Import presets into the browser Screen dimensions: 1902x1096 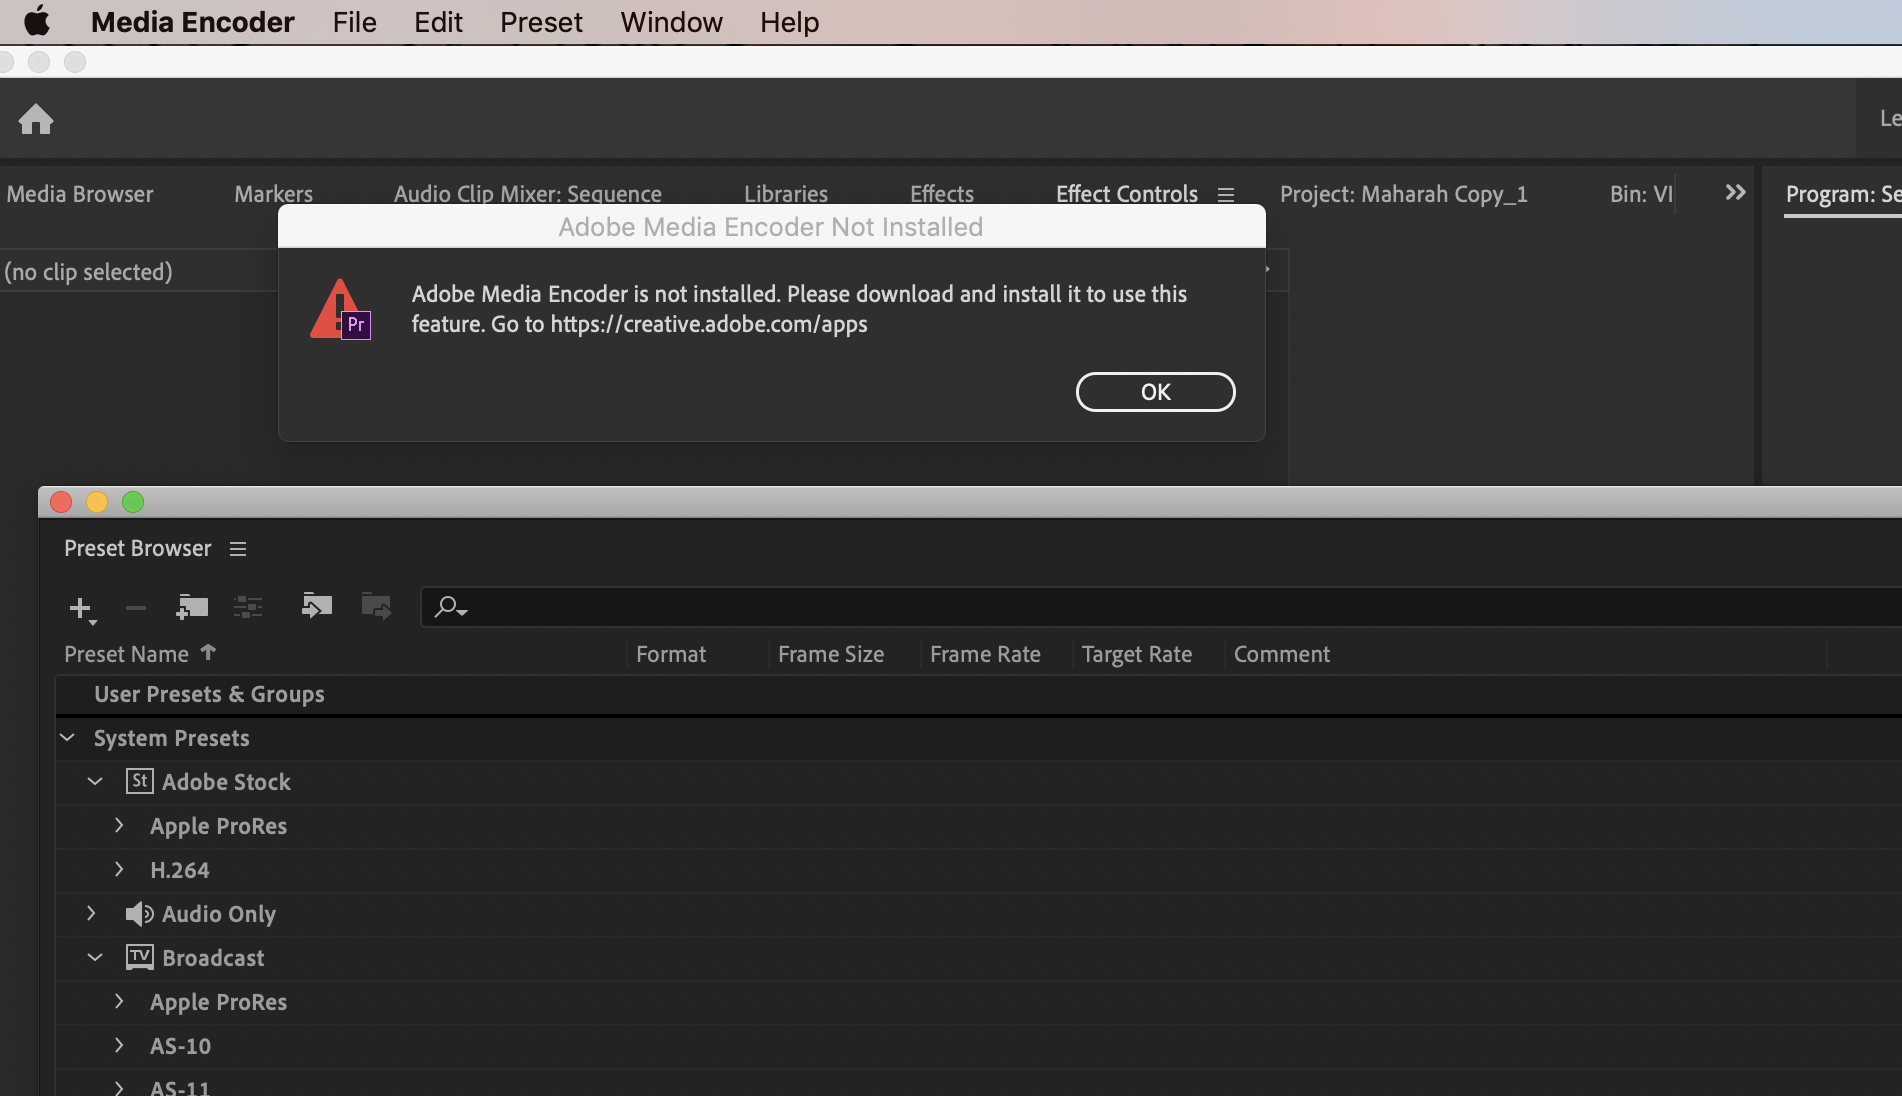(x=316, y=607)
